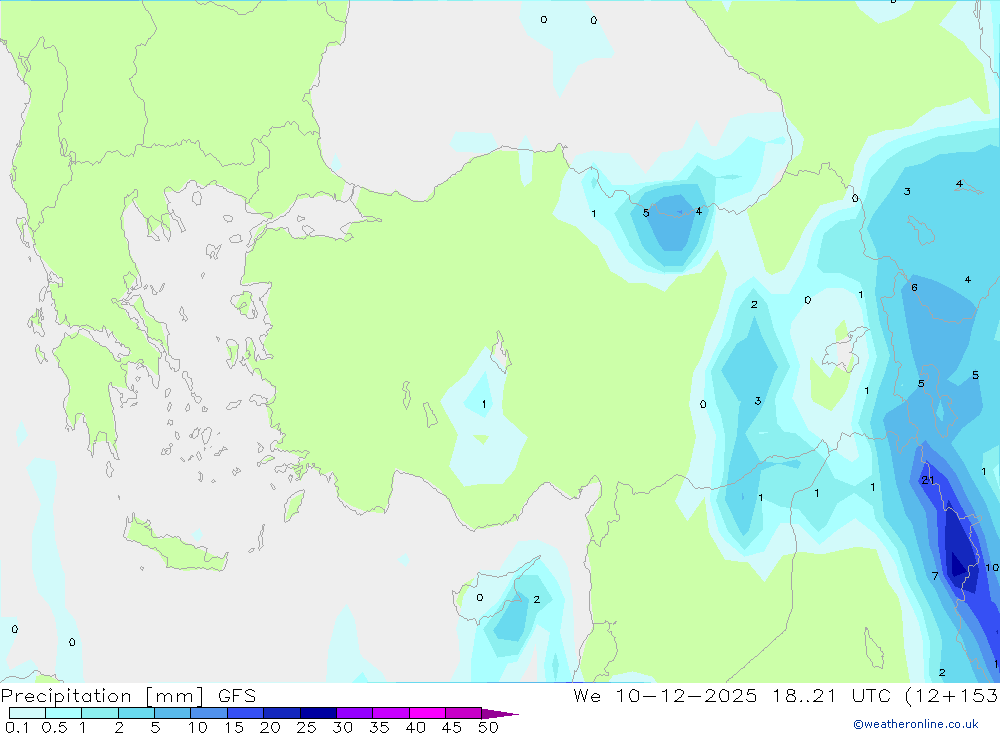Select the 'GFS' model label

pos(237,696)
